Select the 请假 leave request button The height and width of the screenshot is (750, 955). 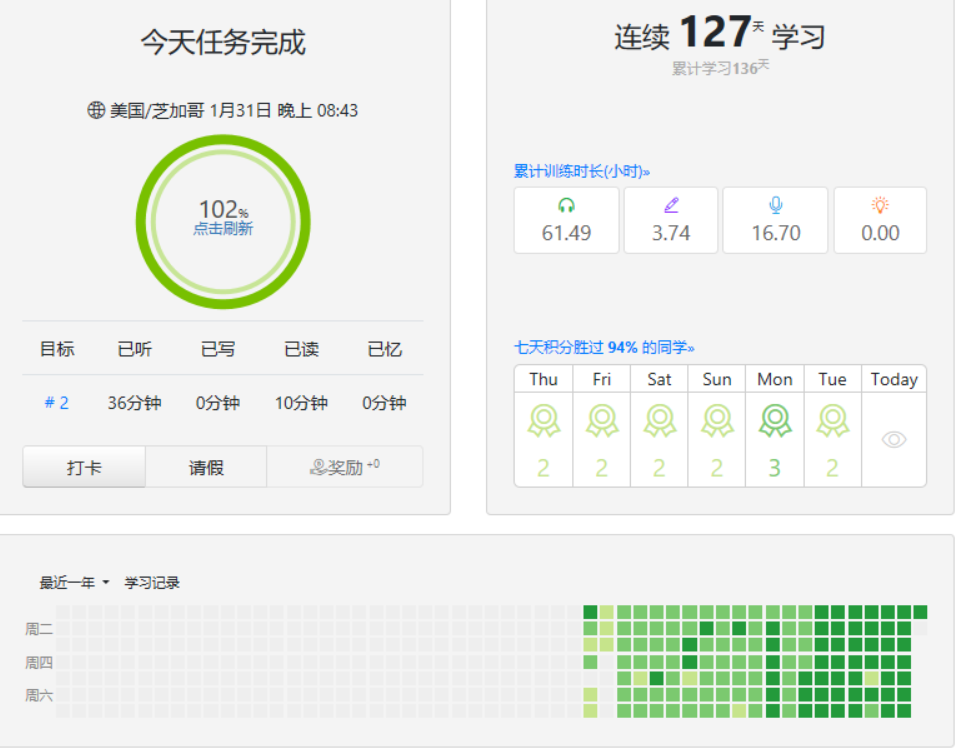[206, 467]
